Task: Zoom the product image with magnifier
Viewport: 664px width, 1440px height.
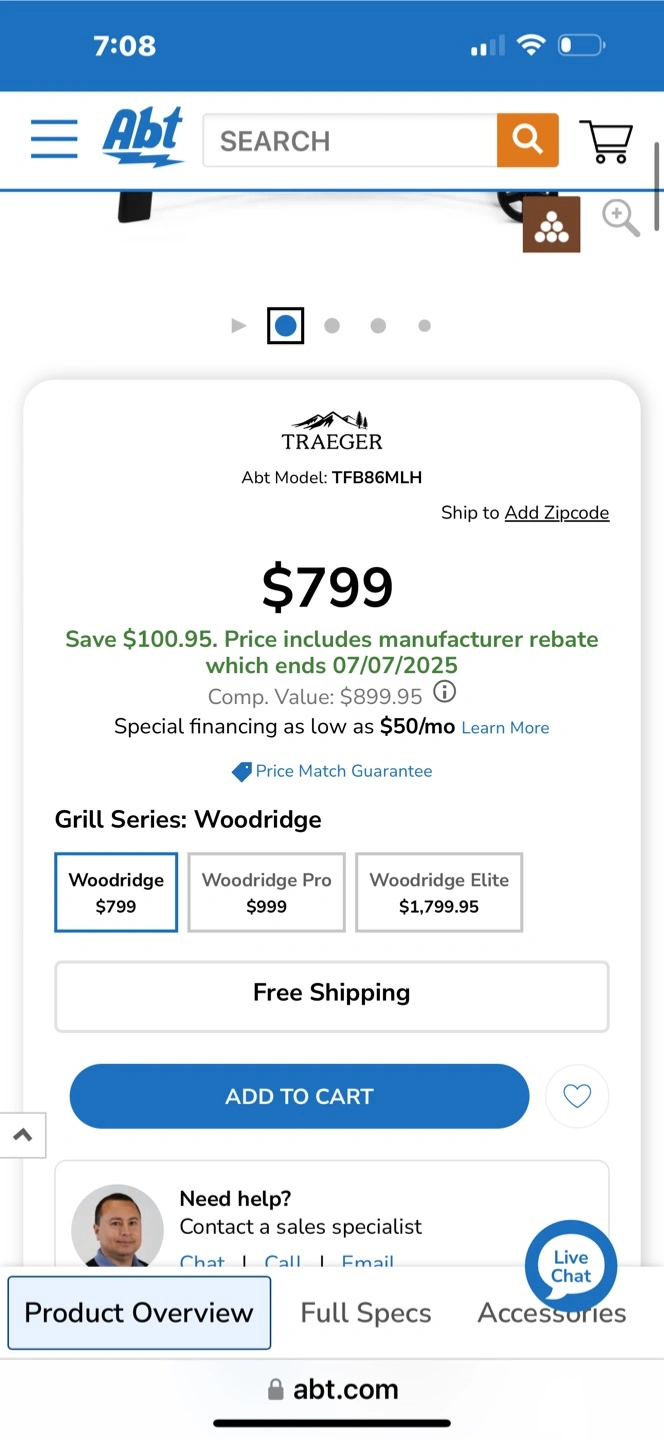Action: click(x=620, y=217)
